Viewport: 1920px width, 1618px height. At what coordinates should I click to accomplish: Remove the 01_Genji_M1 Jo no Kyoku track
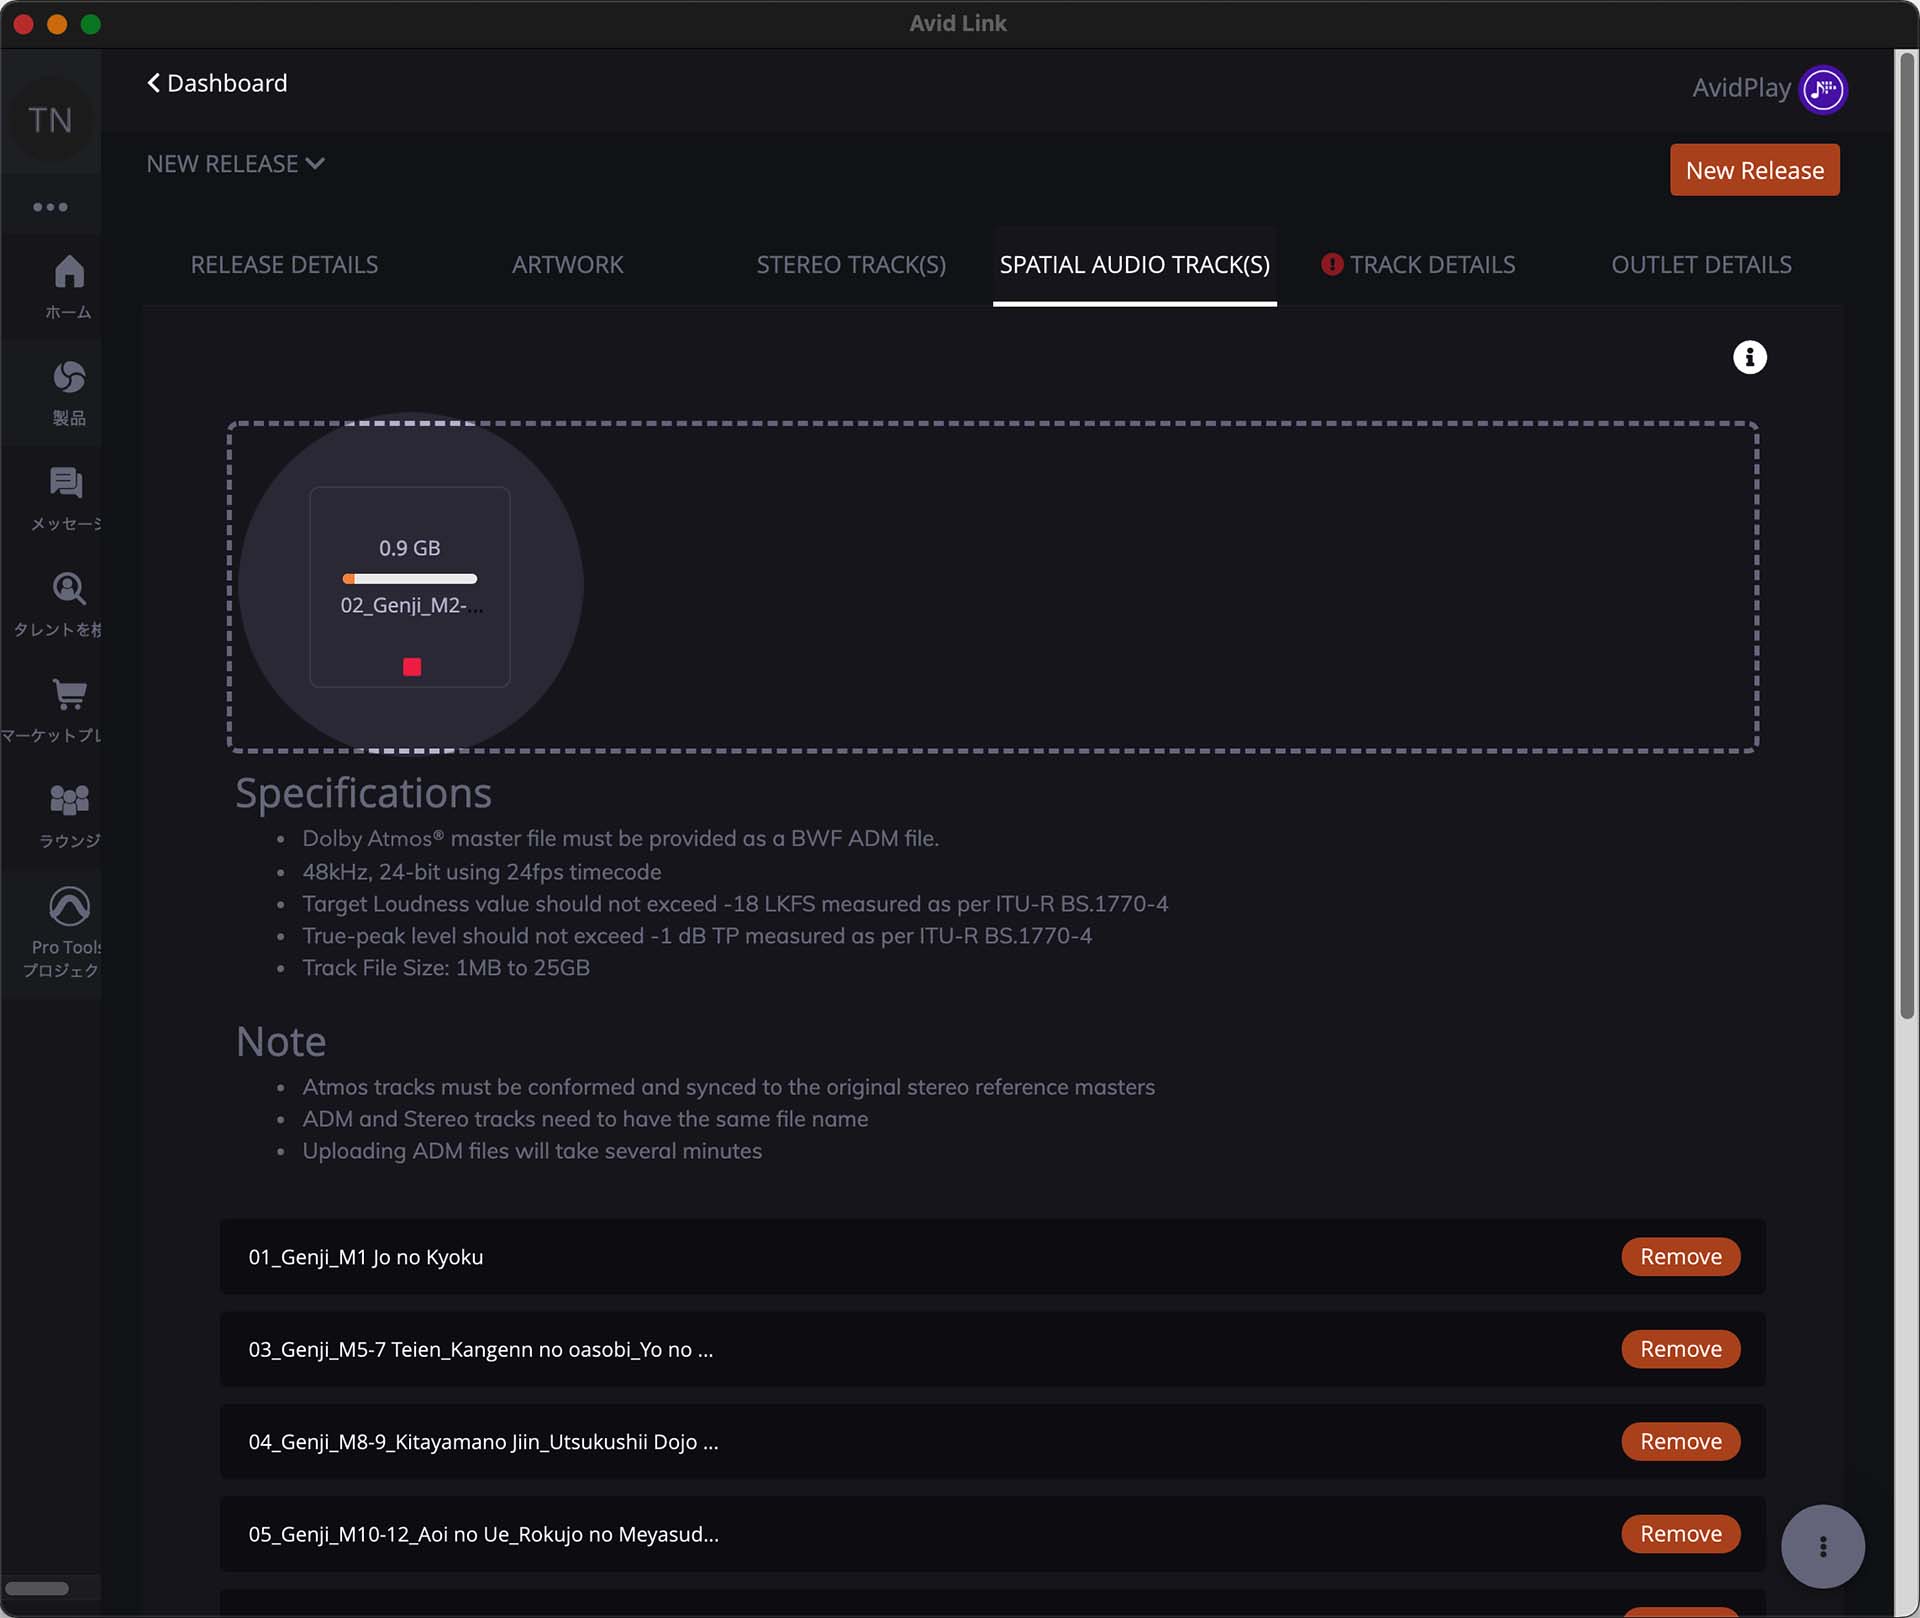point(1680,1257)
